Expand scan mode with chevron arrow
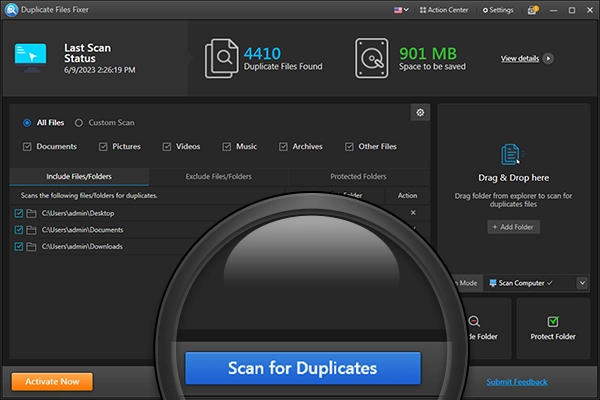This screenshot has height=400, width=600. 582,283
